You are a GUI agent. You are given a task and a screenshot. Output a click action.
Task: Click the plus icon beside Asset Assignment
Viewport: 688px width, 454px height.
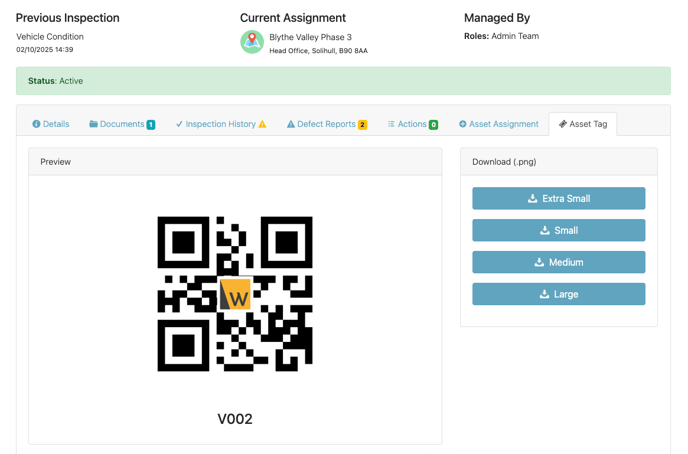(463, 124)
